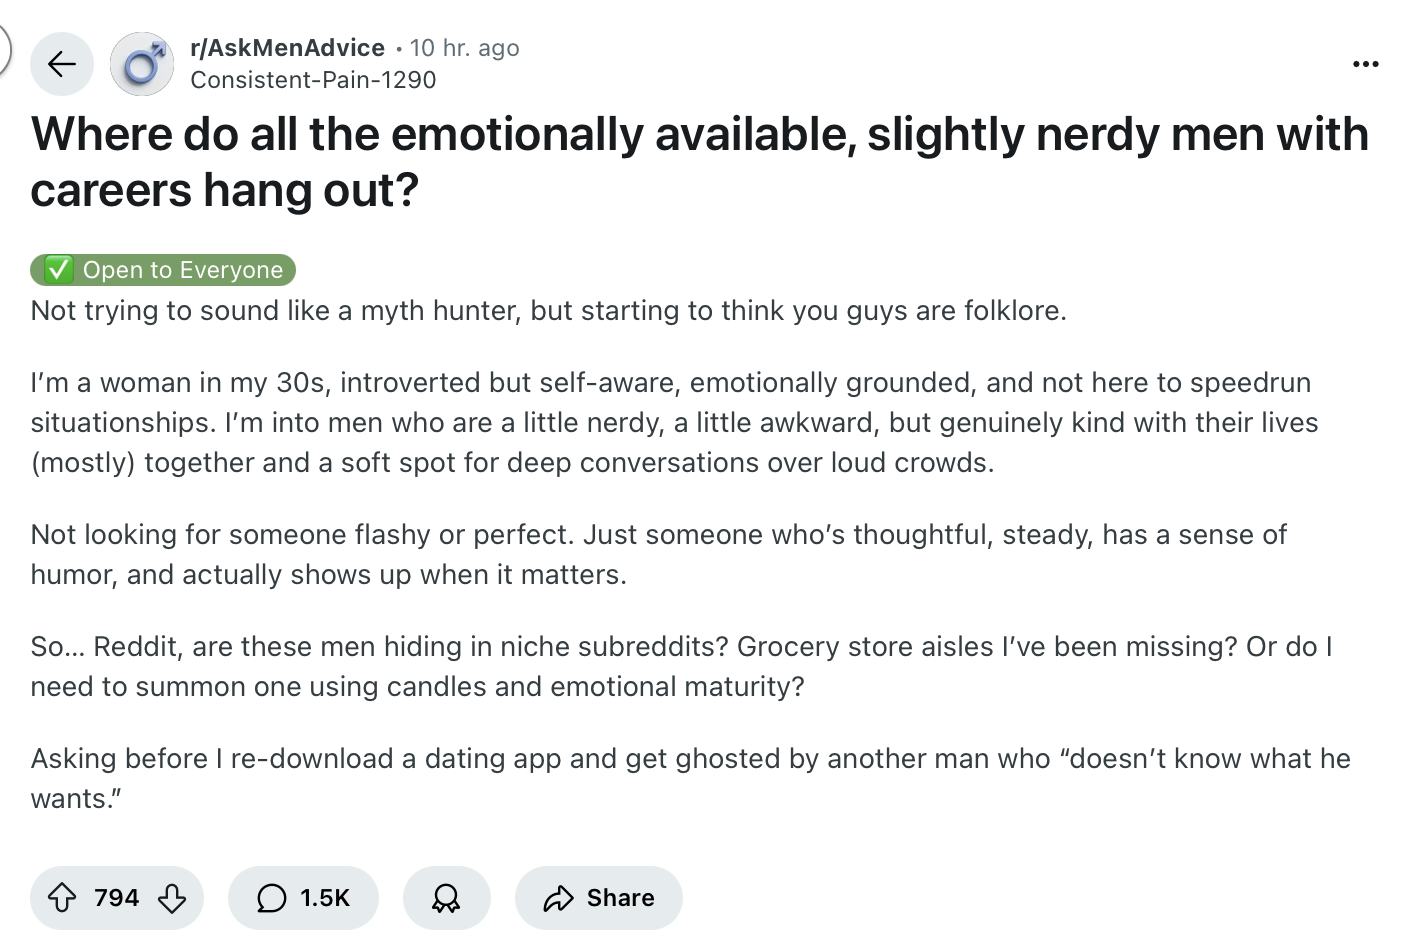
Task: Click the share arrow icon
Action: pyautogui.click(x=558, y=898)
